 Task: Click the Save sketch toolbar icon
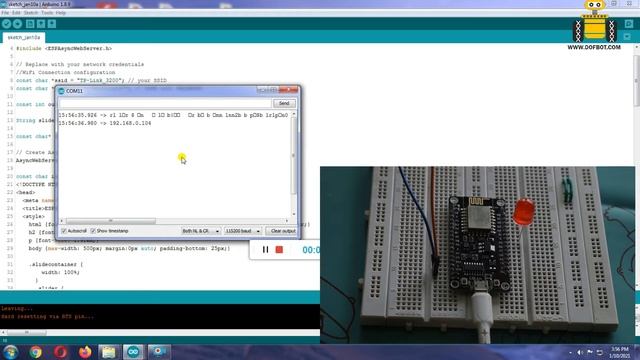pos(52,24)
